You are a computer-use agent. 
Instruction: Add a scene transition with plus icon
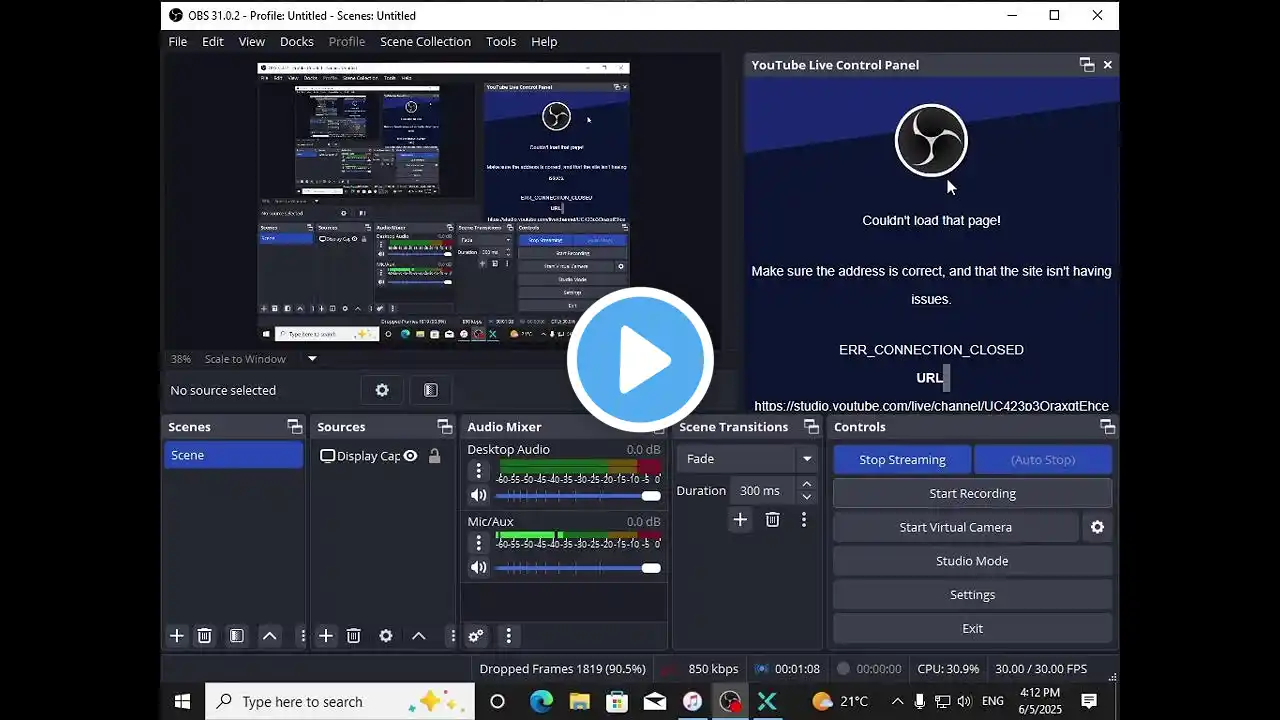[x=740, y=520]
